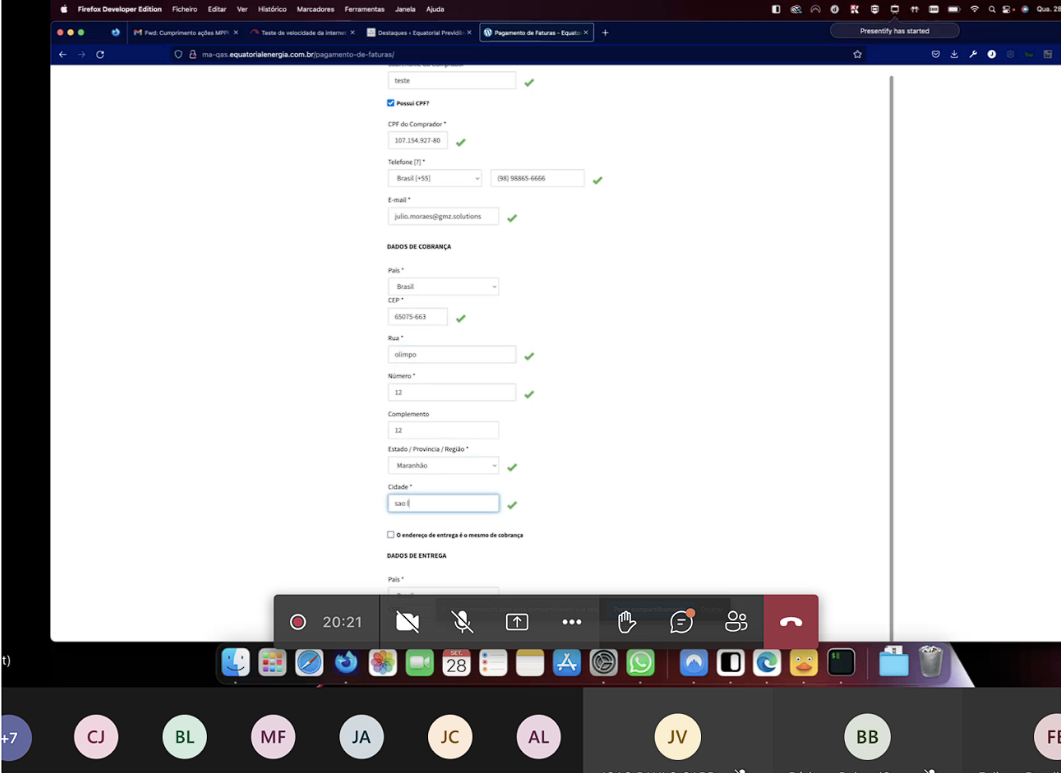Open System Preferences from the dock

pyautogui.click(x=604, y=662)
